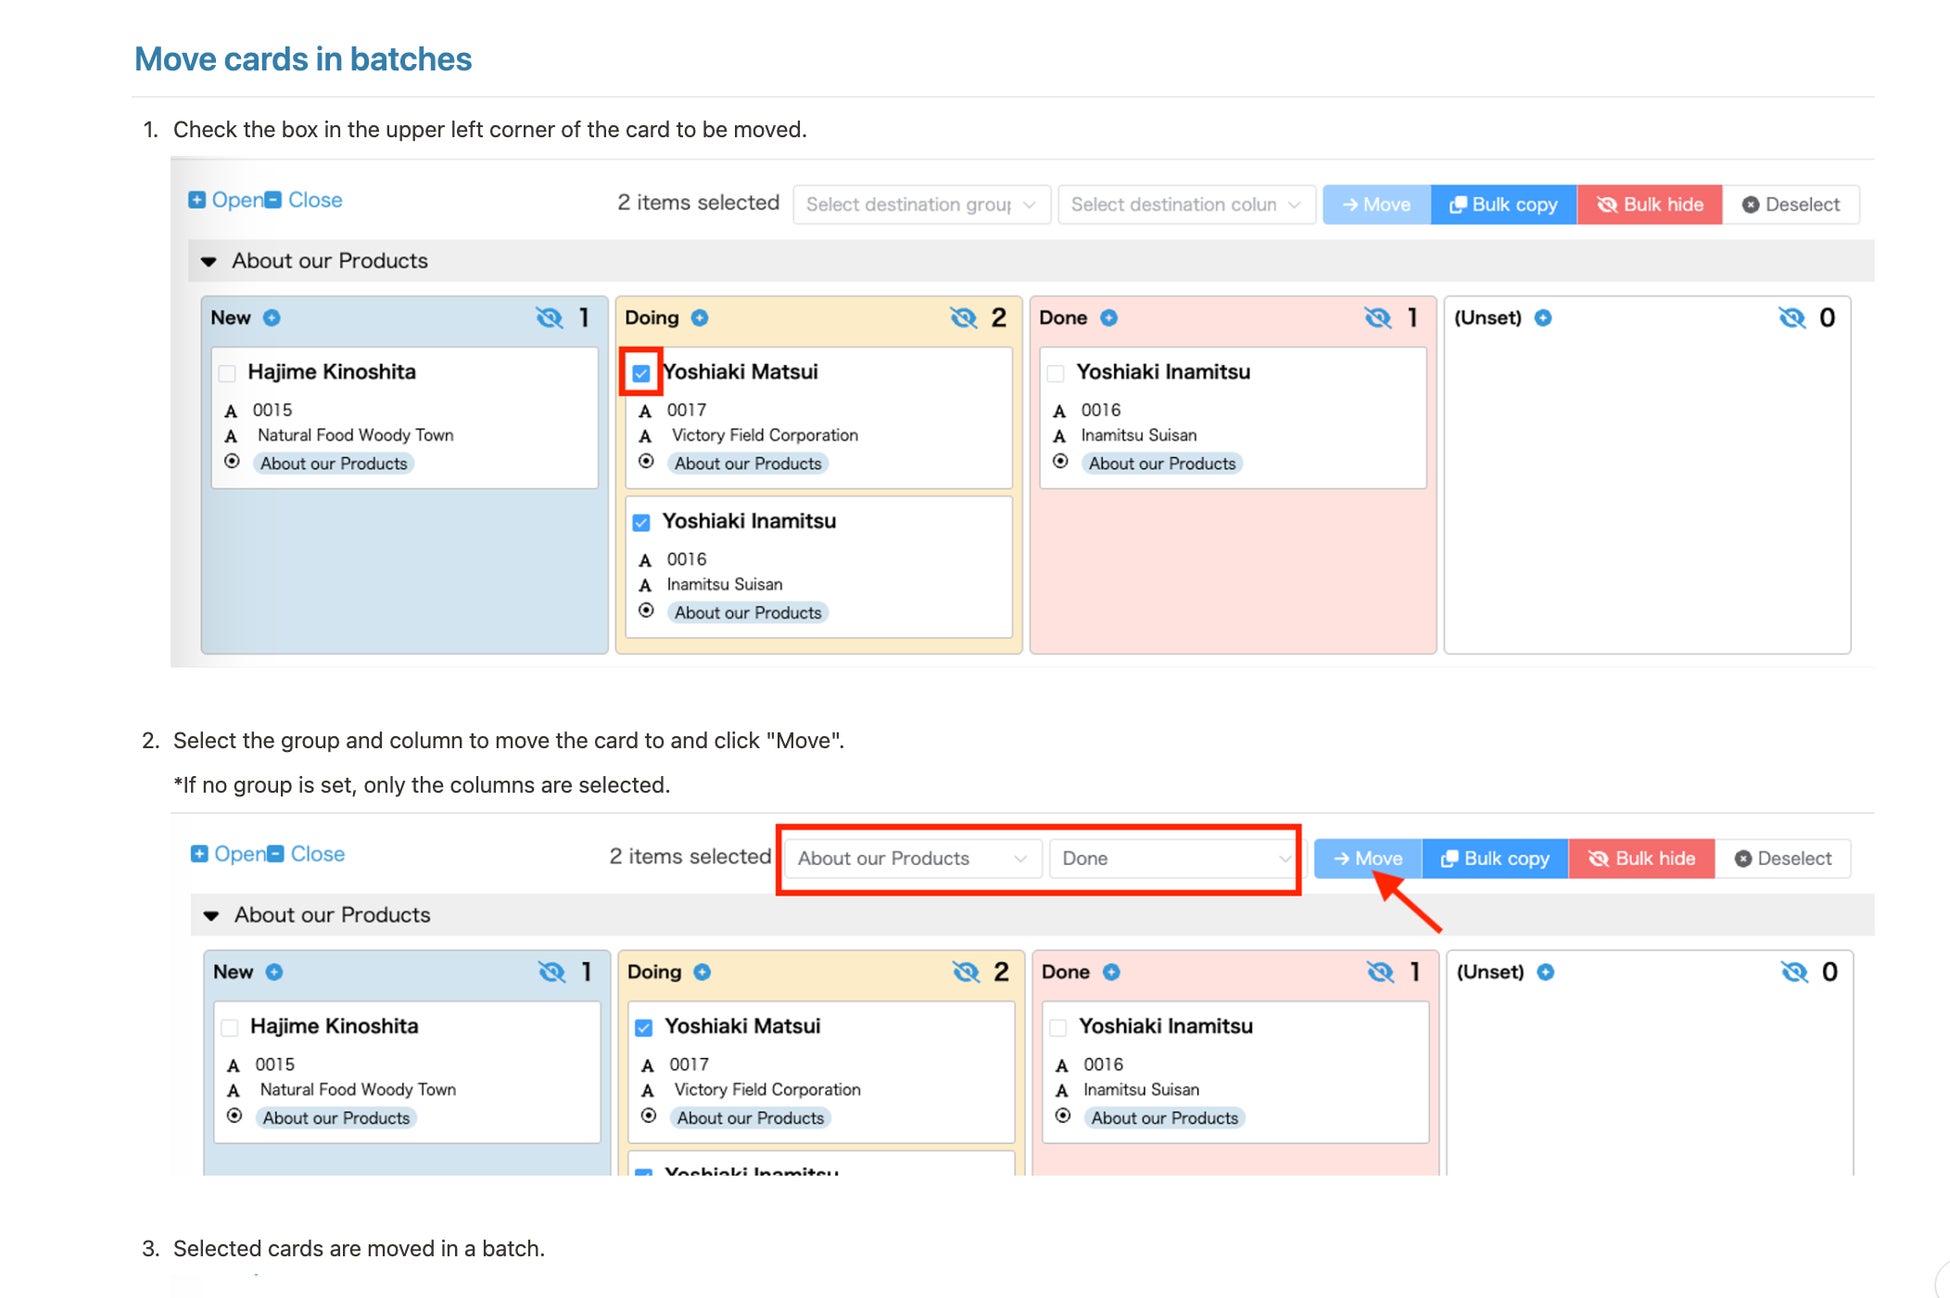Check the Hajime Kinoshita card in first board
This screenshot has height=1298, width=1950.
pyautogui.click(x=228, y=373)
